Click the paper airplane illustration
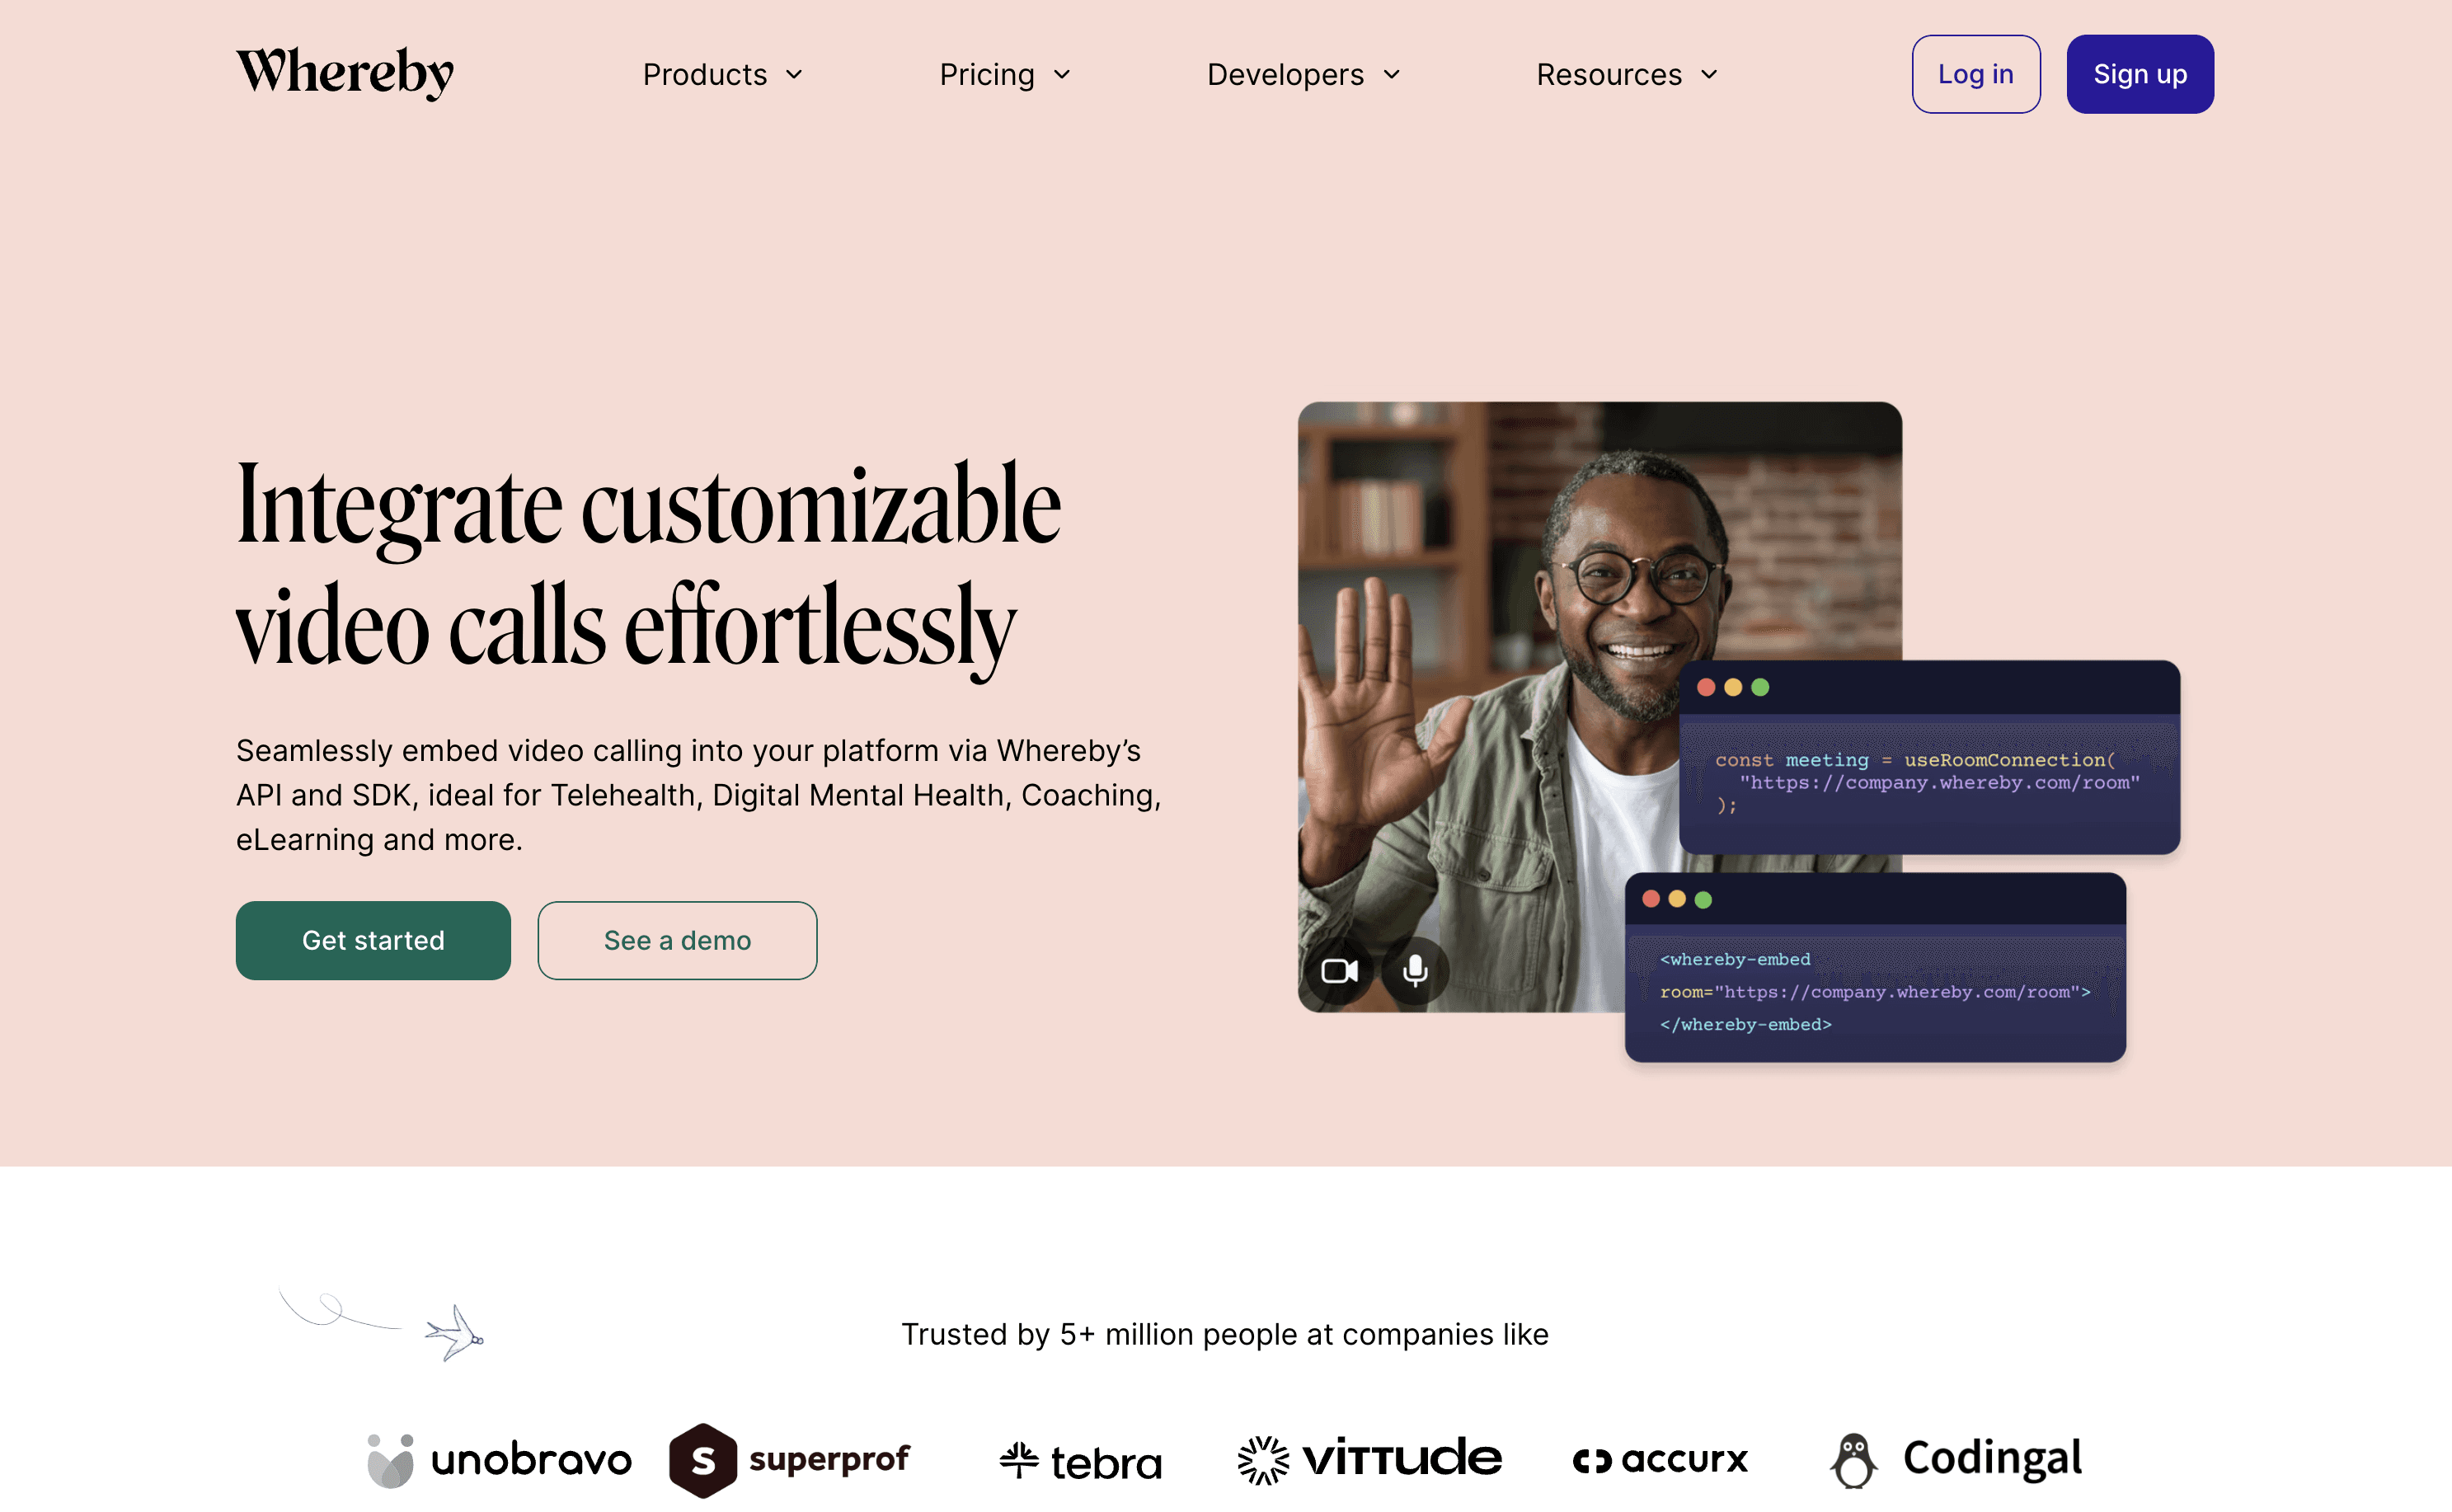 pyautogui.click(x=455, y=1333)
